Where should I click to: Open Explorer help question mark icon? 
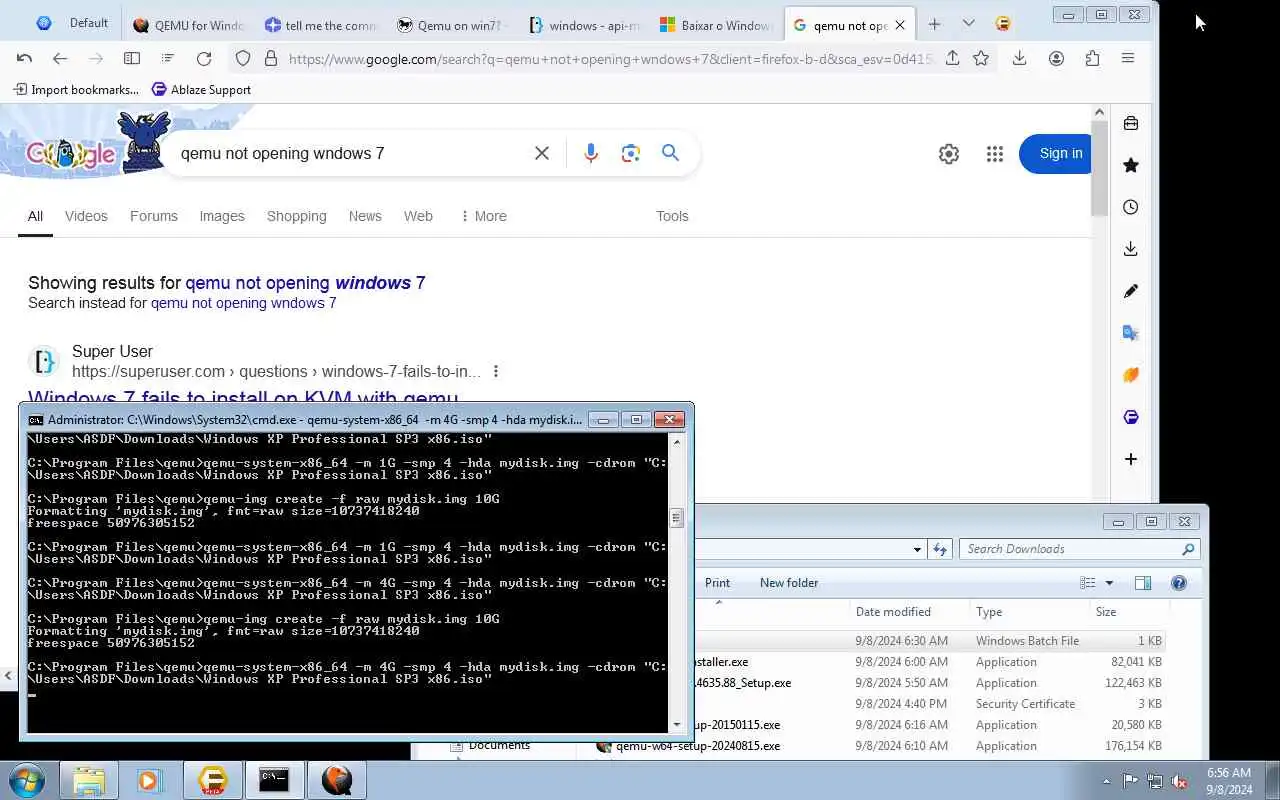1179,583
